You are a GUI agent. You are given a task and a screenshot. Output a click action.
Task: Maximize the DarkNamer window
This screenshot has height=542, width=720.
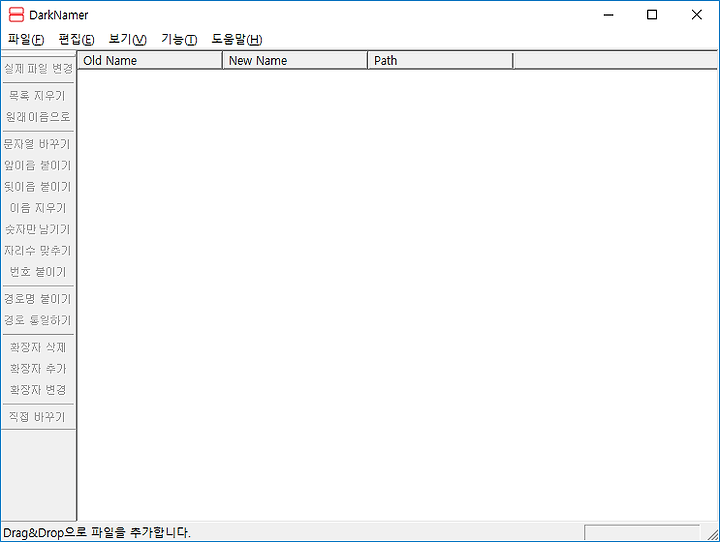(652, 15)
